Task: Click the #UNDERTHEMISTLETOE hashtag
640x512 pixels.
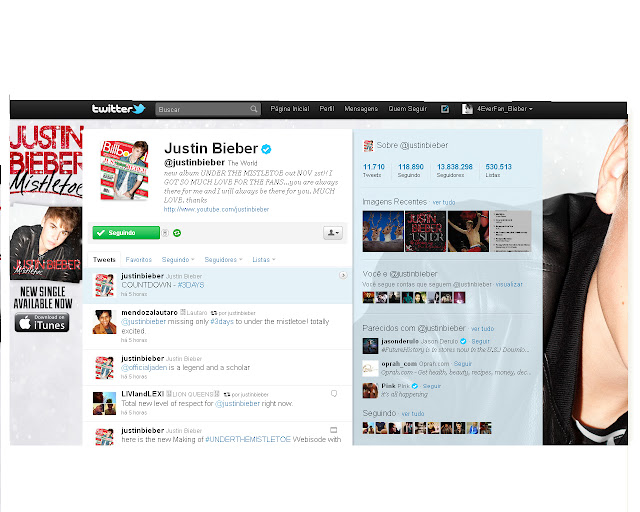Action: click(x=248, y=439)
